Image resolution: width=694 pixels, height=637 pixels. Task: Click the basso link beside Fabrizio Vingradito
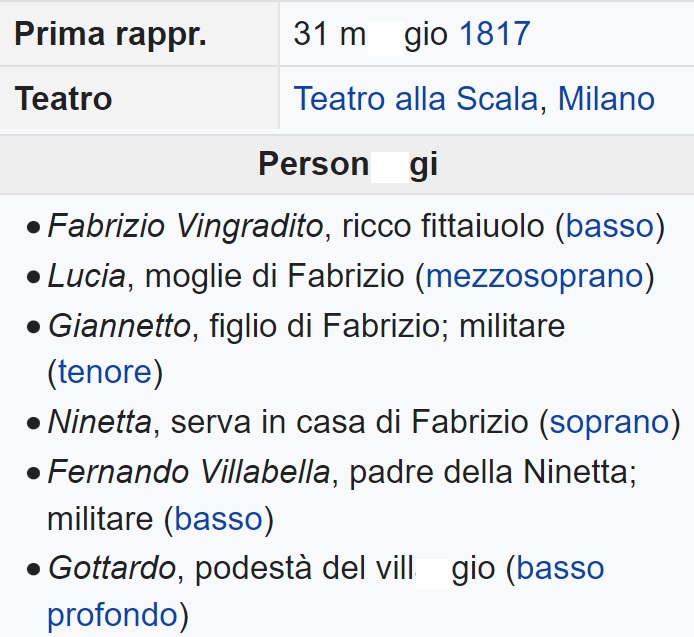[609, 227]
